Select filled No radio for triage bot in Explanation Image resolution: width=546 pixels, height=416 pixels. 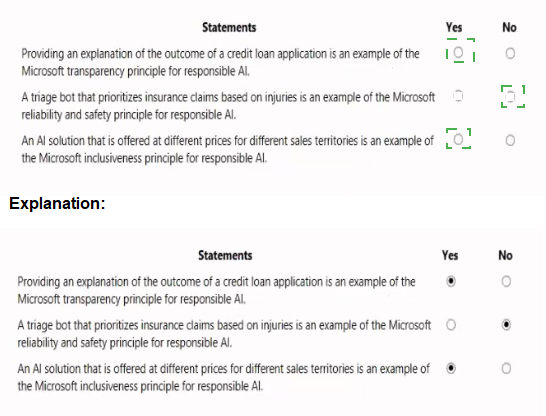tap(506, 325)
